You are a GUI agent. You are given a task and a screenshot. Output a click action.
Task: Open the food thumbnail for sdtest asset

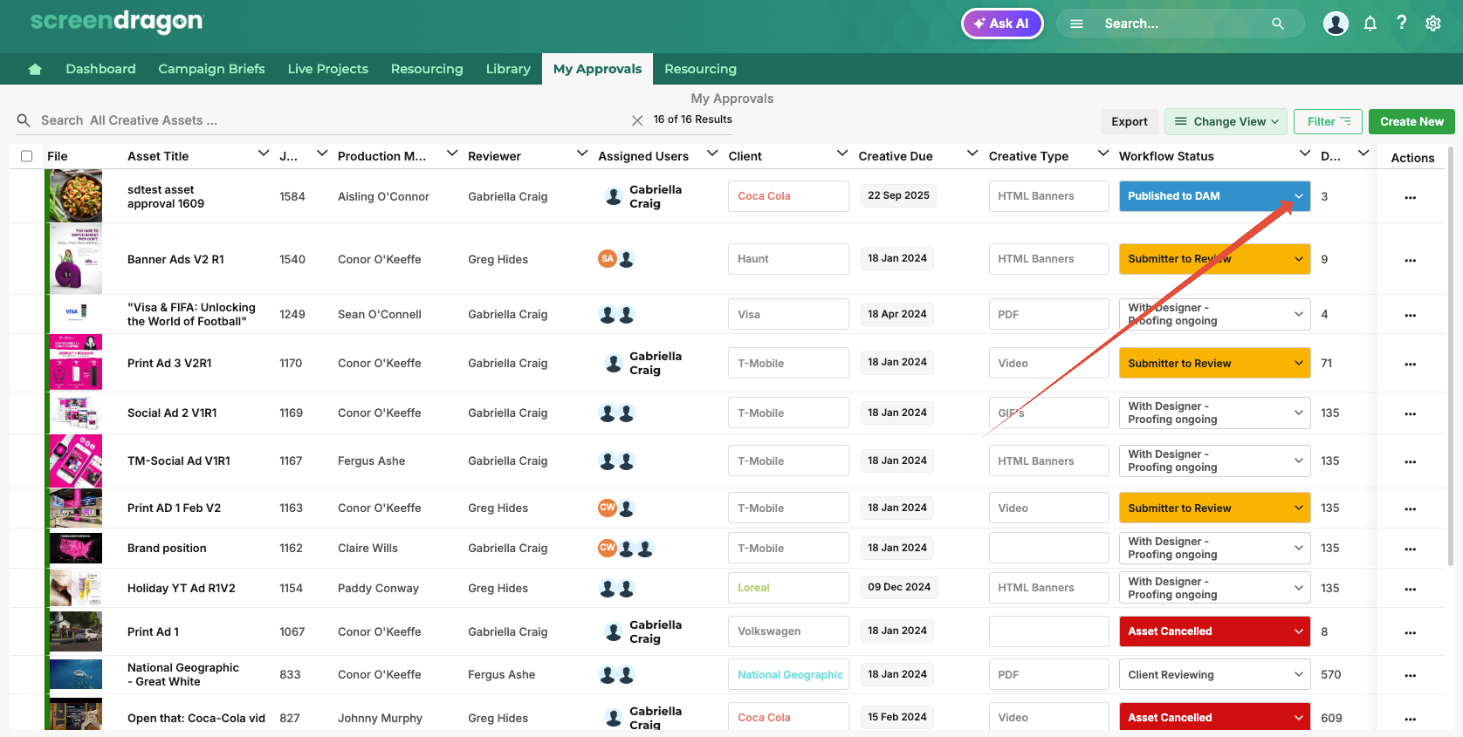pos(76,196)
